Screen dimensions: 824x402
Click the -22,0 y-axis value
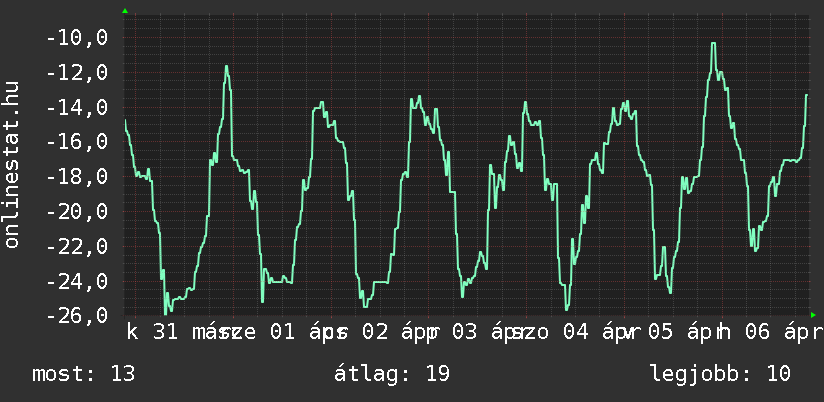tap(77, 246)
